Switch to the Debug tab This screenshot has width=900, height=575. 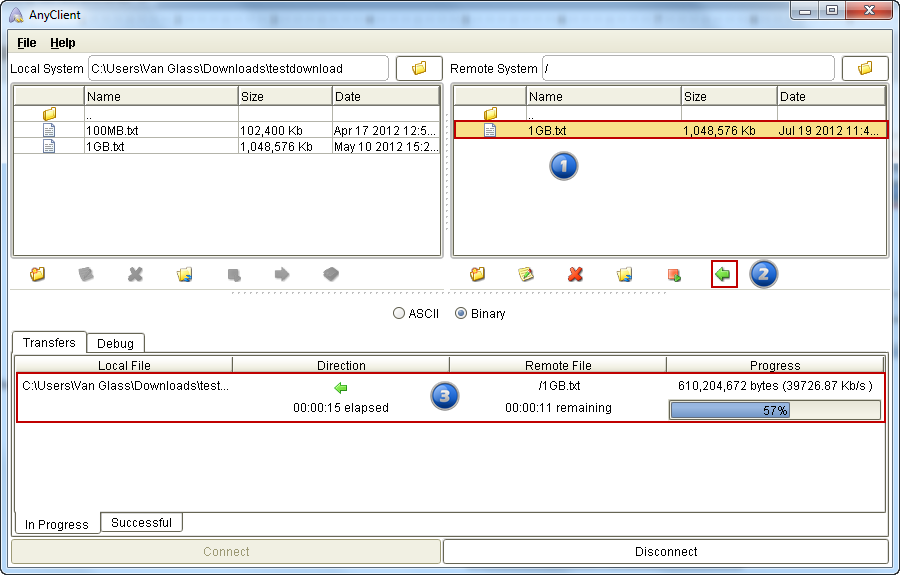click(x=115, y=343)
